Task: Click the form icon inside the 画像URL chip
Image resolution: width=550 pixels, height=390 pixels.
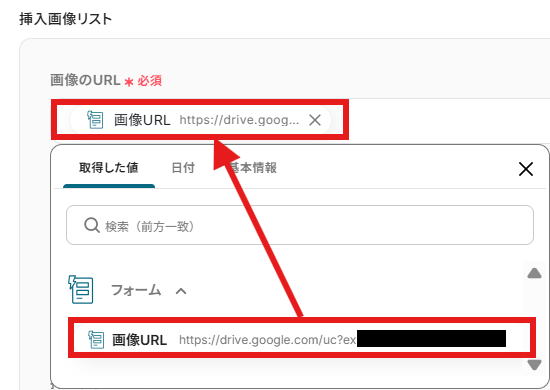Action: tap(95, 120)
